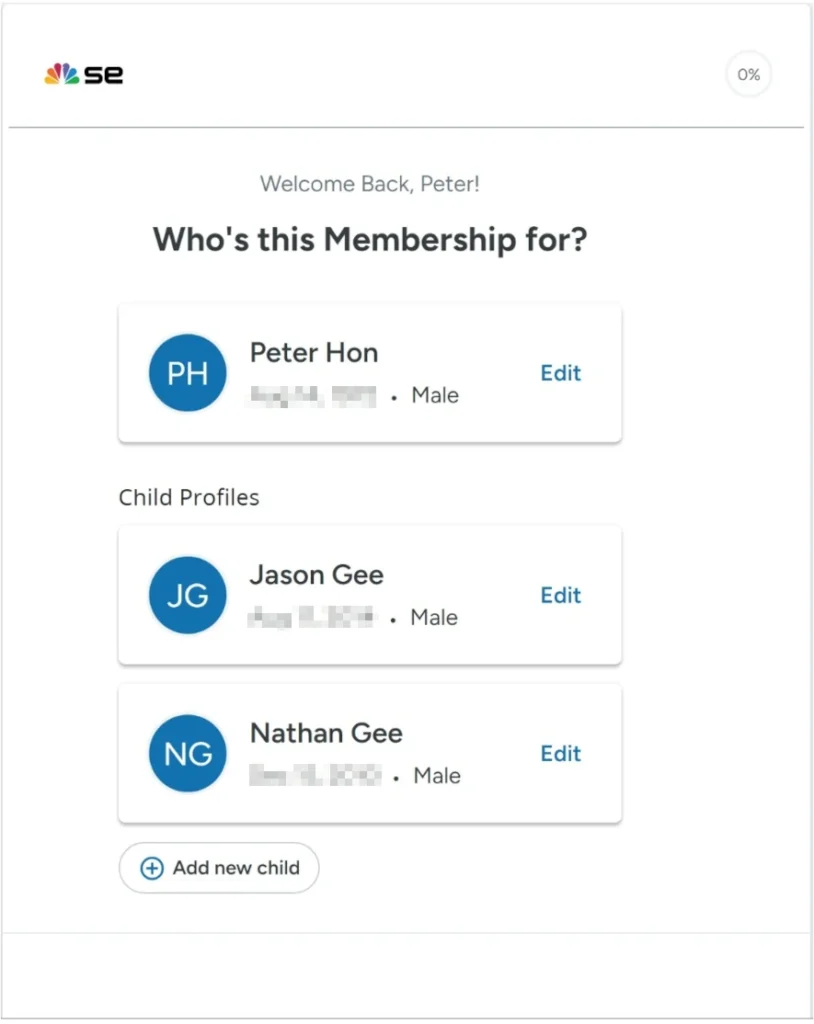Viewport: 814px width, 1024px height.
Task: Click the Male label on Peter's card
Action: pyautogui.click(x=435, y=396)
